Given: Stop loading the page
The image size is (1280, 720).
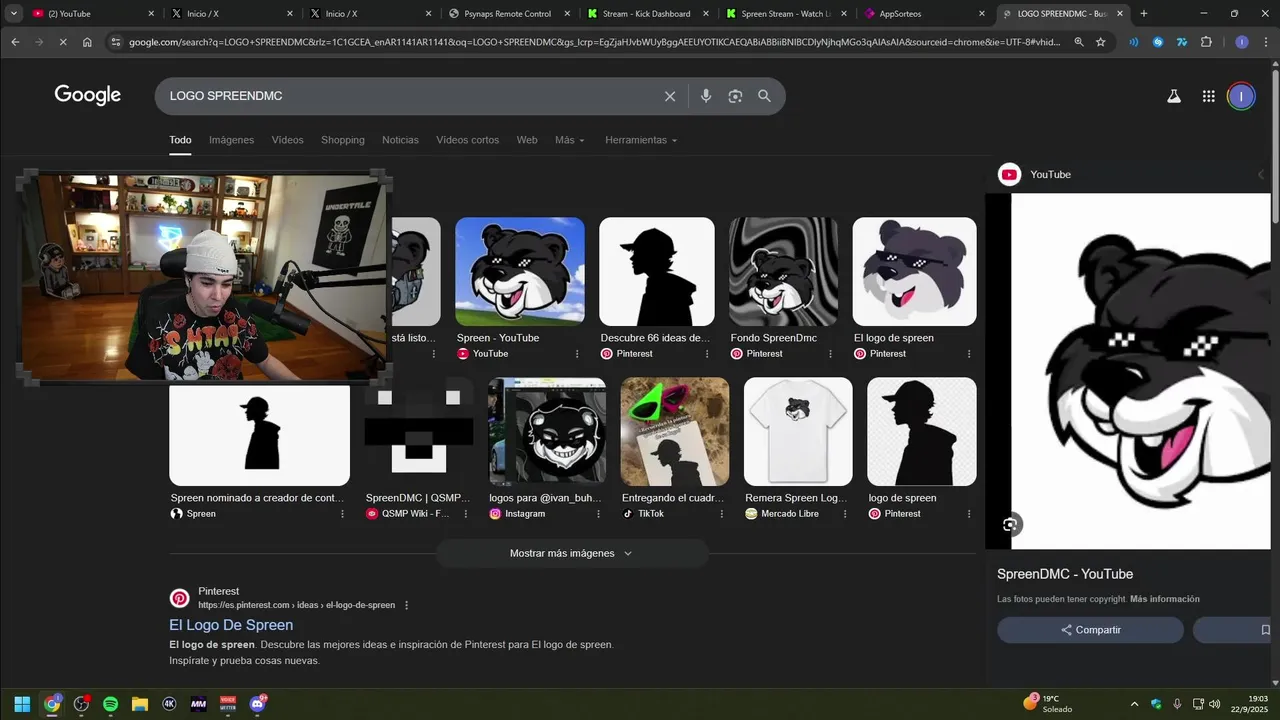Looking at the screenshot, I should click(x=63, y=42).
